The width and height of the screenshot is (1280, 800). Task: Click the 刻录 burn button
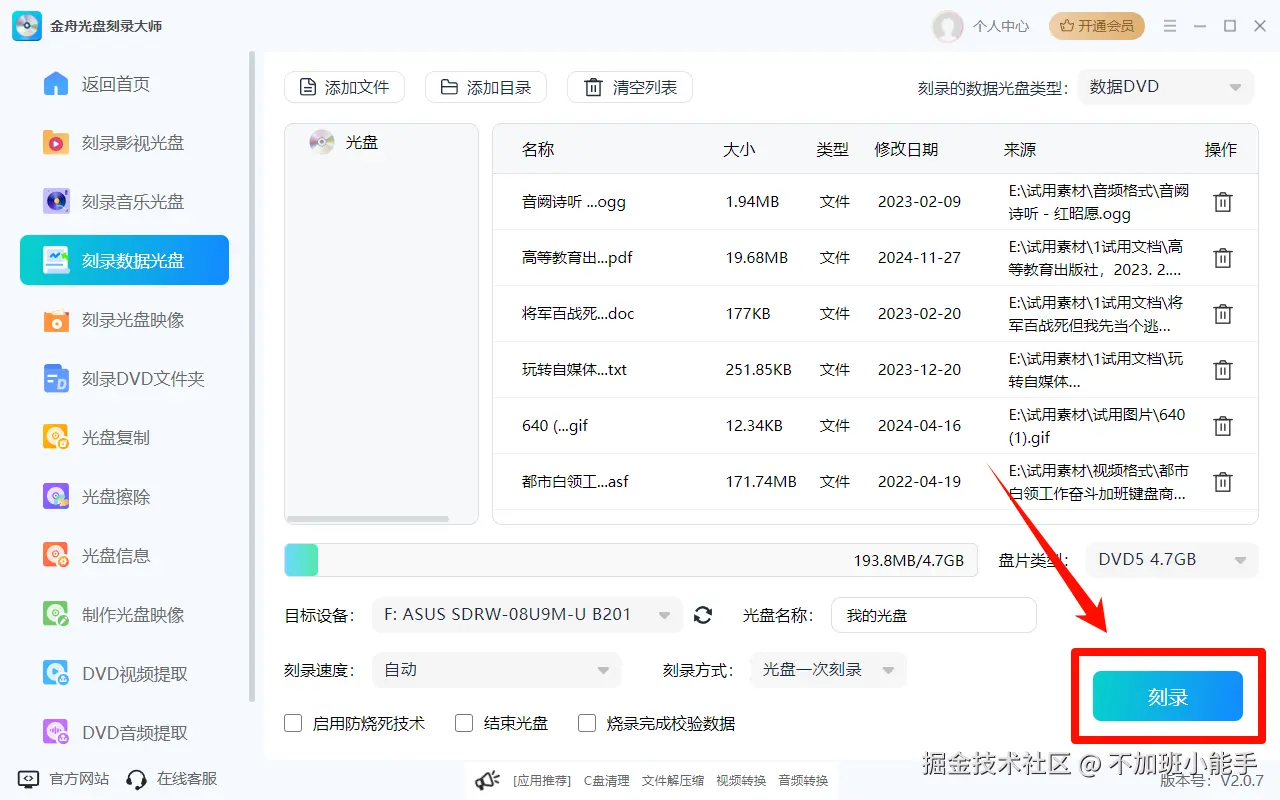[x=1167, y=696]
